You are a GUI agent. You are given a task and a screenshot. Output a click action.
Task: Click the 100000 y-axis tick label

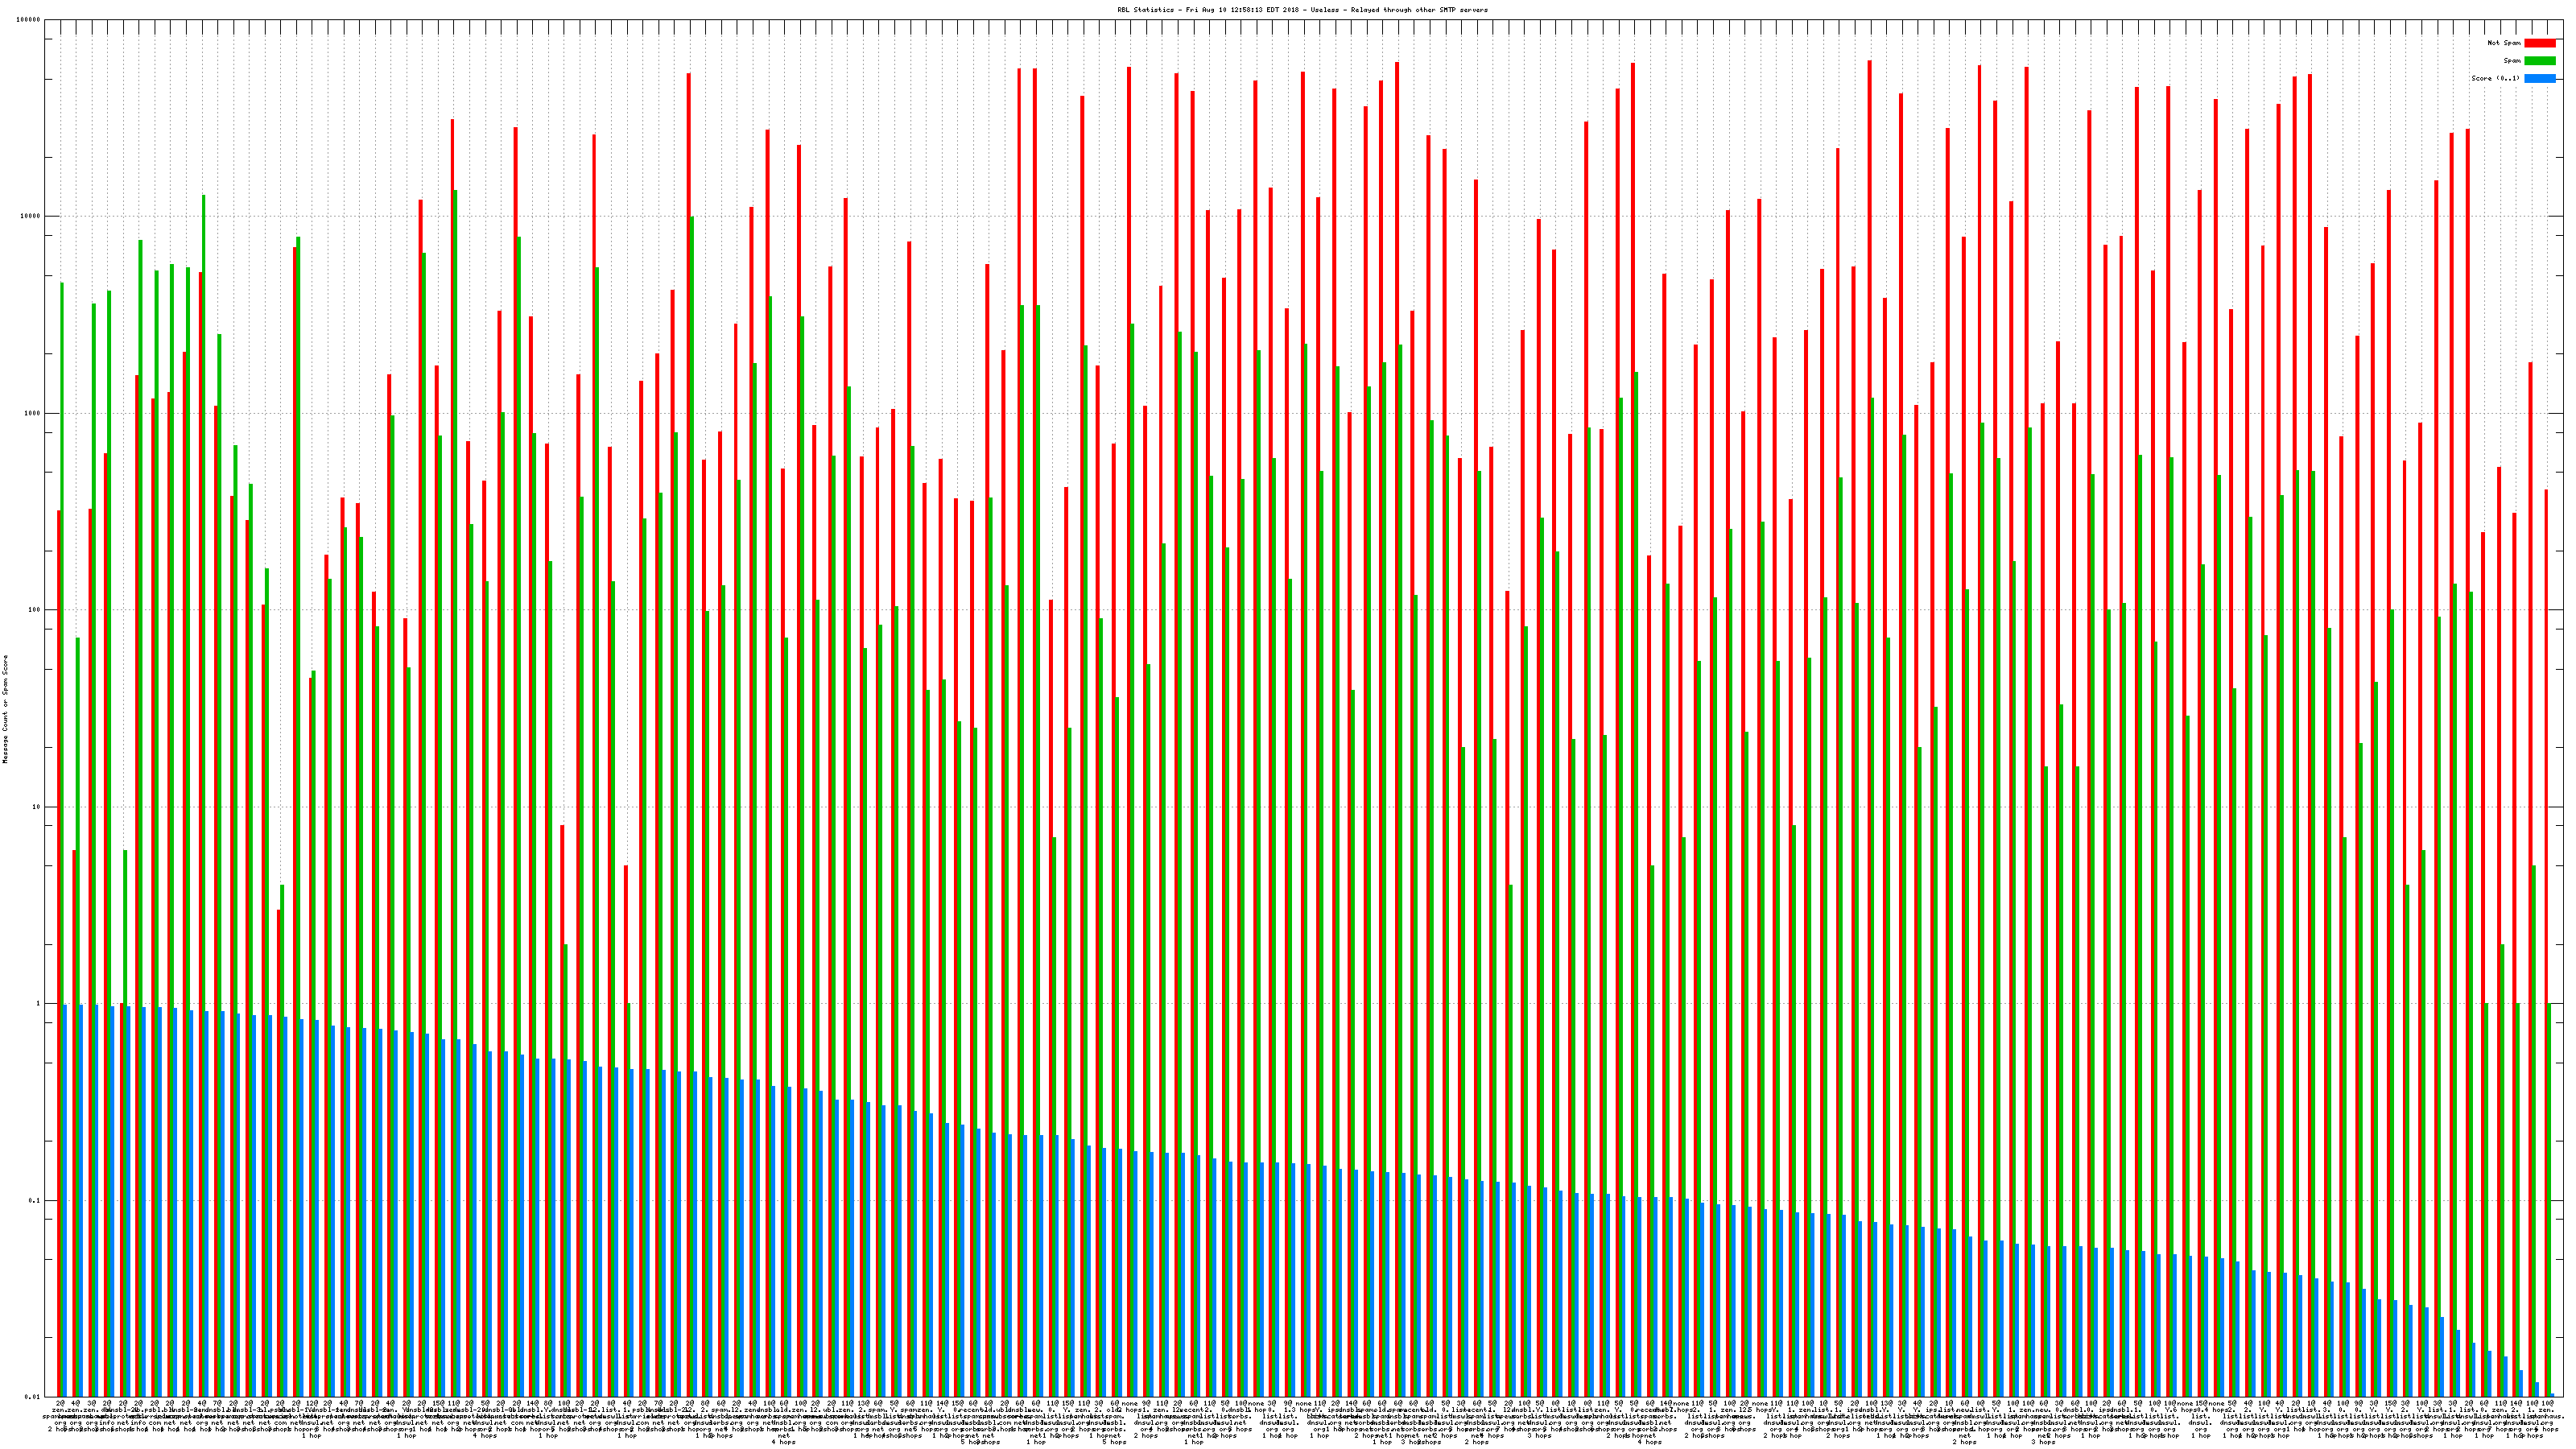(x=29, y=20)
